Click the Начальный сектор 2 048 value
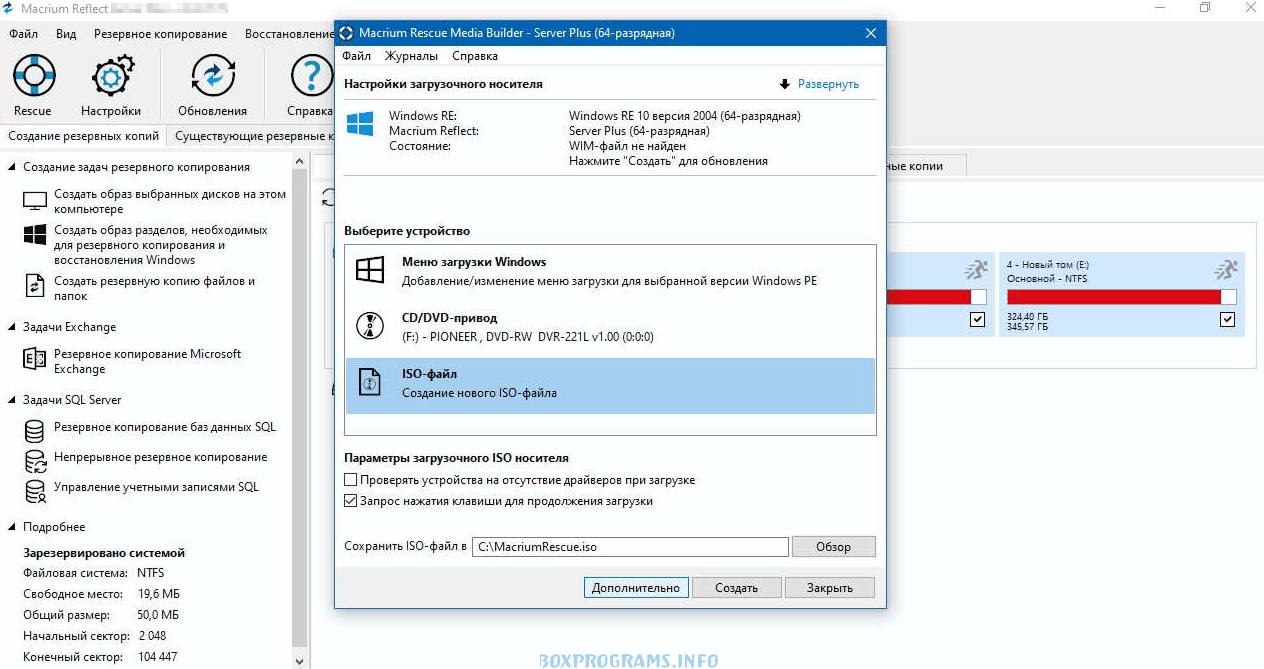 click(x=152, y=636)
